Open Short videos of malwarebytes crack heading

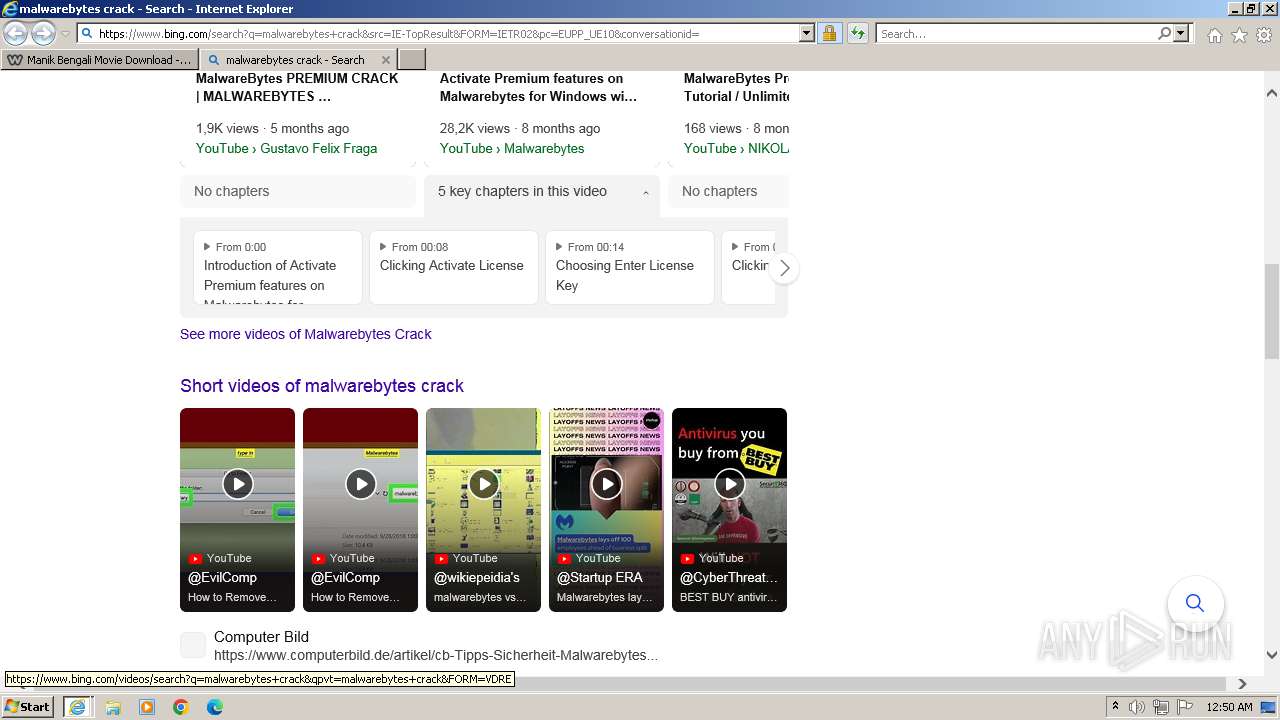click(x=322, y=386)
